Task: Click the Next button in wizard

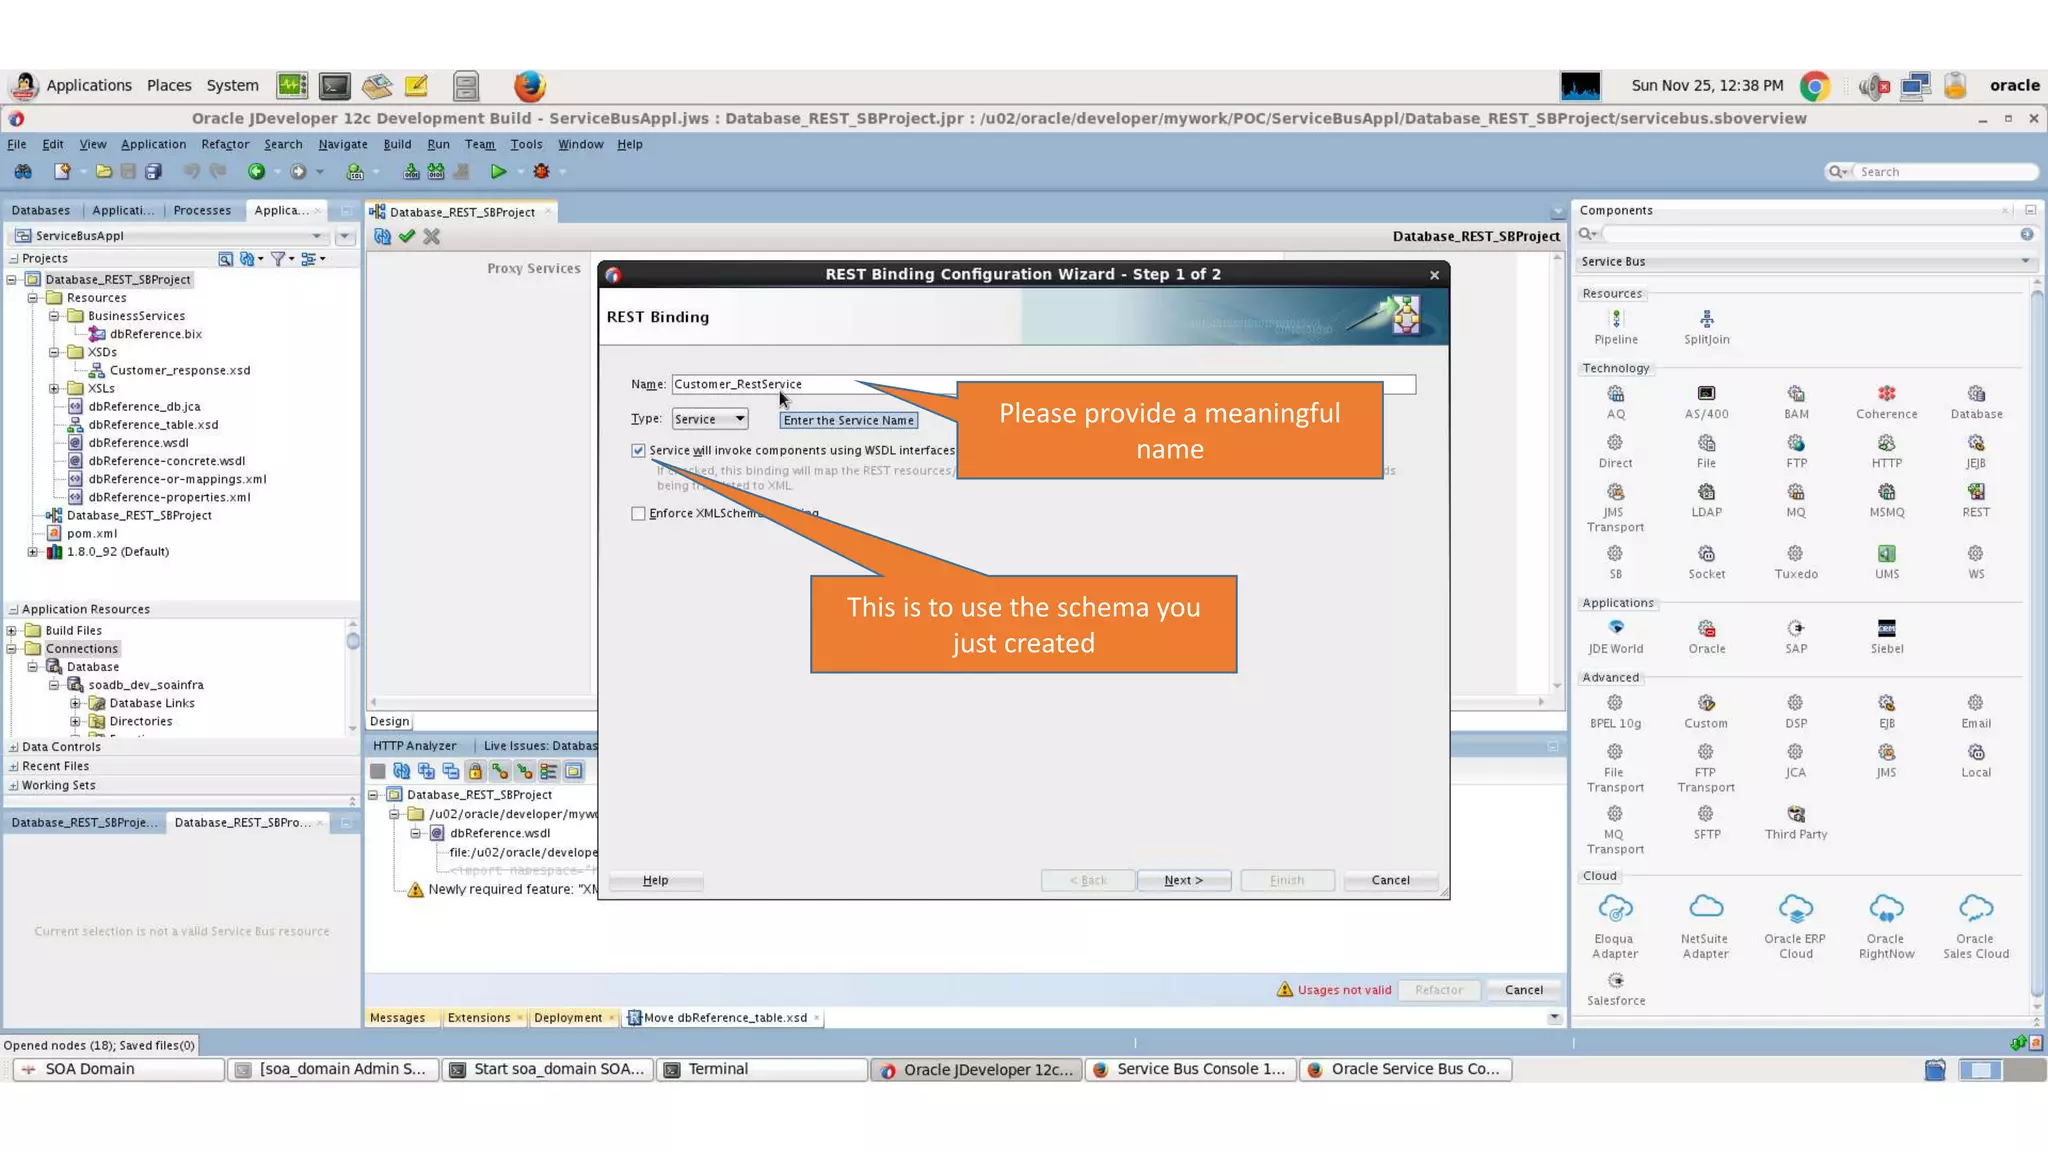Action: pos(1183,881)
